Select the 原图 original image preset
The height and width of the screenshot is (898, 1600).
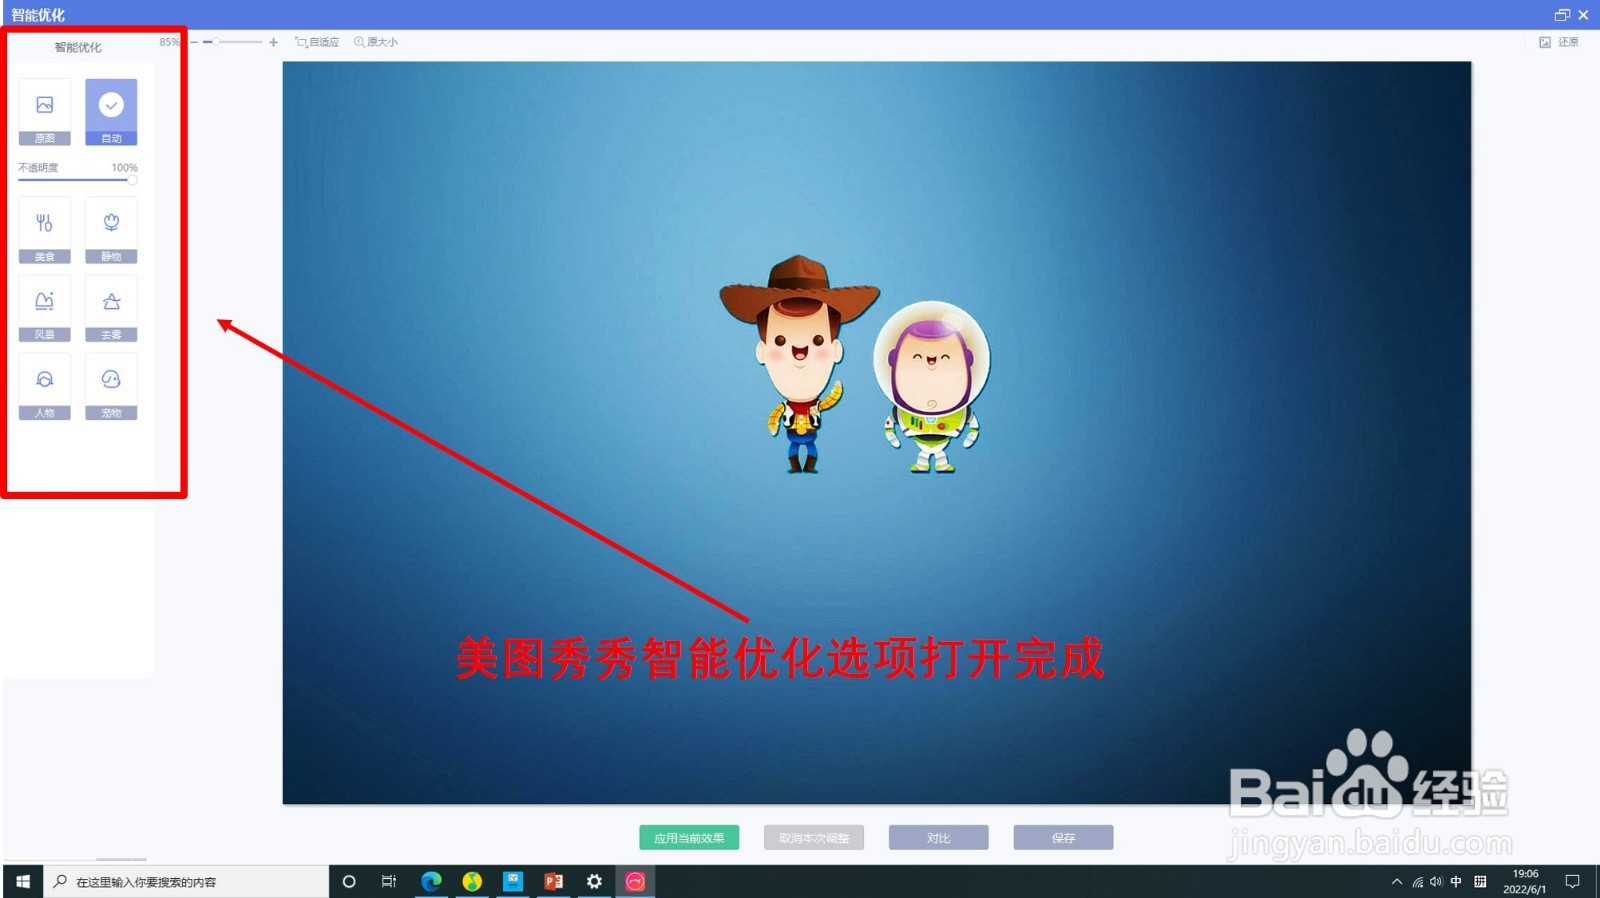(x=45, y=112)
